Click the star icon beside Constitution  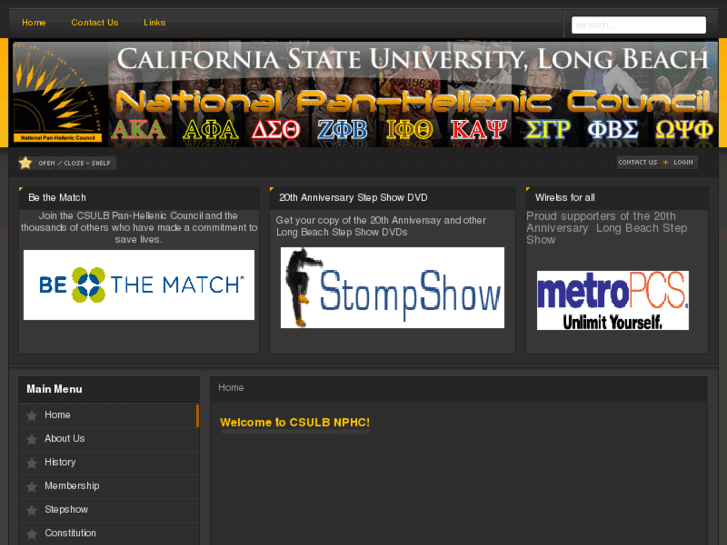pos(32,534)
